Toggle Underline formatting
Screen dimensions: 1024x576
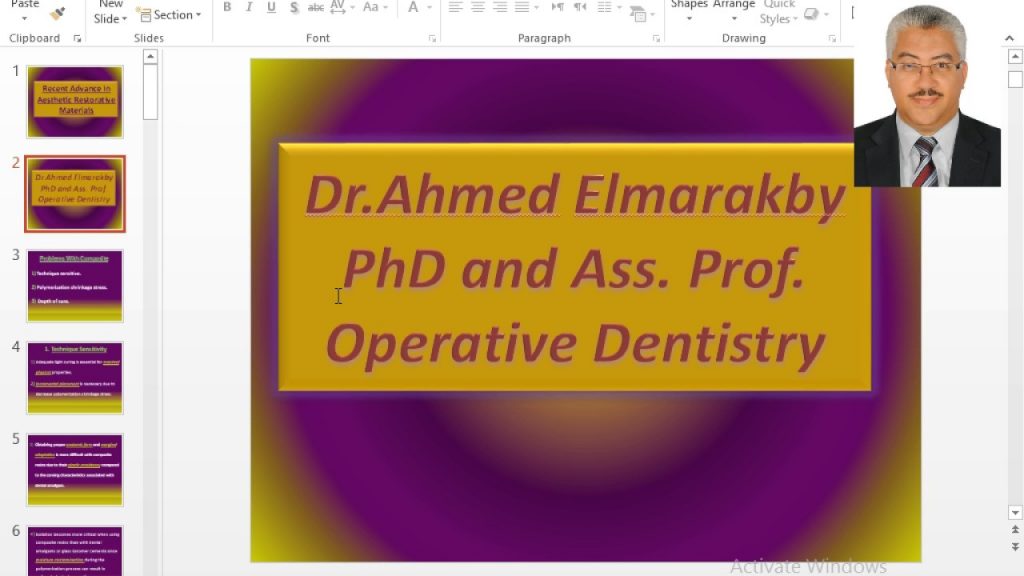(x=271, y=7)
